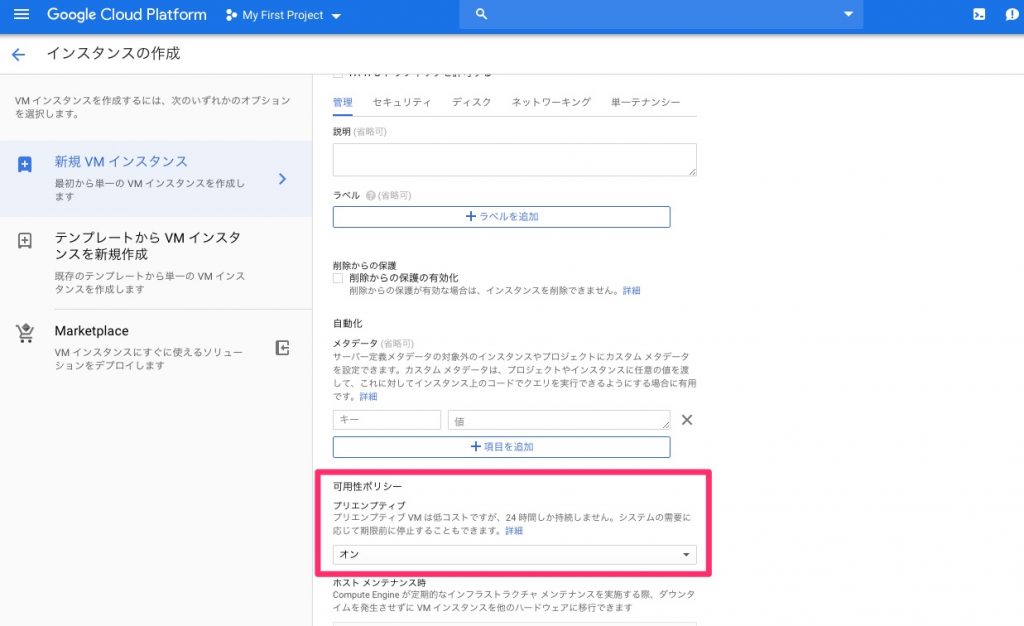Viewport: 1024px width, 626px height.
Task: Expand the search bar dropdown arrow
Action: pyautogui.click(x=848, y=14)
